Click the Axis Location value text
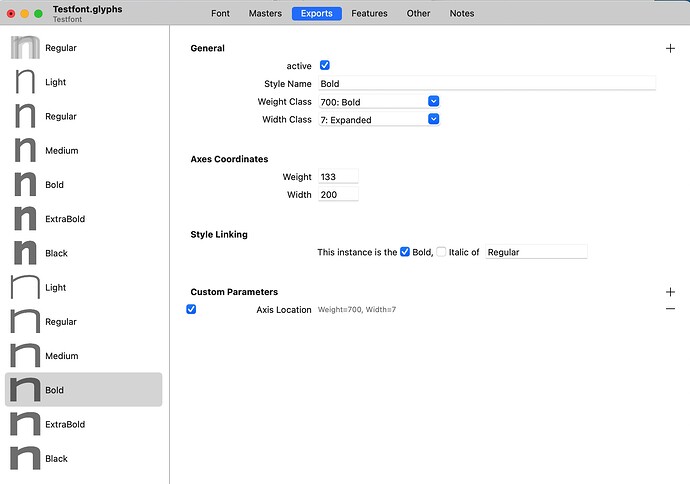The width and height of the screenshot is (690, 484). (357, 309)
